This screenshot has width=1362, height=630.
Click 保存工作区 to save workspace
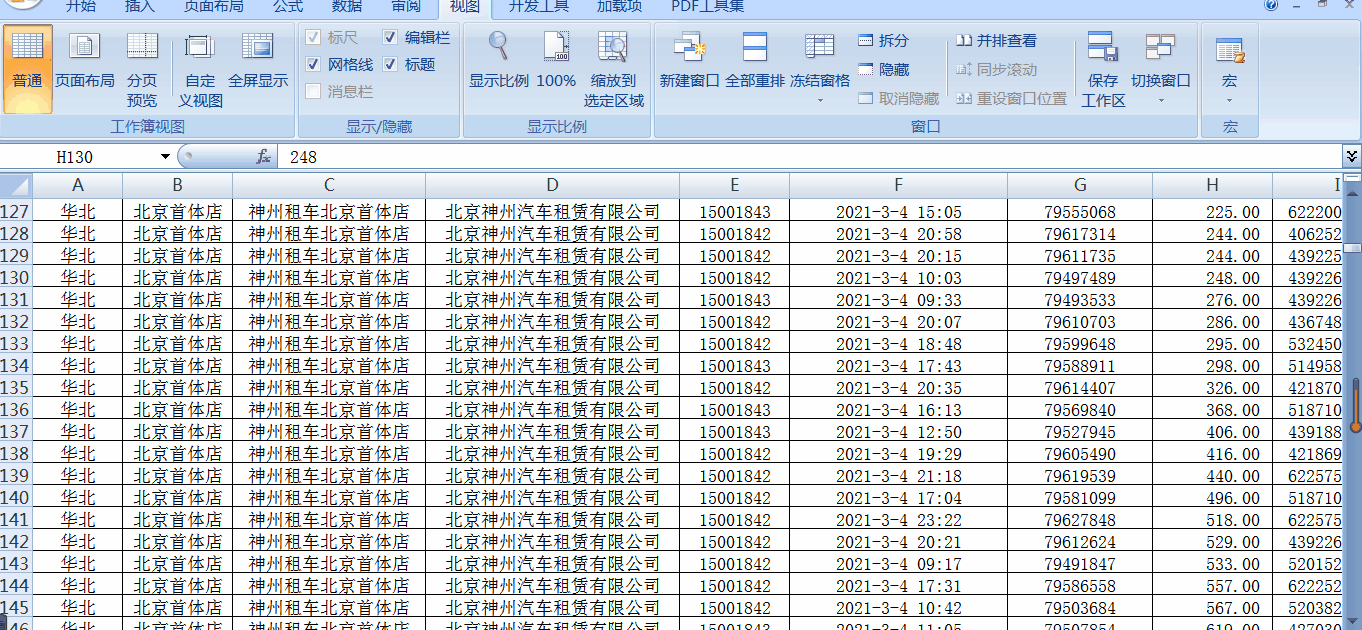click(x=1102, y=70)
